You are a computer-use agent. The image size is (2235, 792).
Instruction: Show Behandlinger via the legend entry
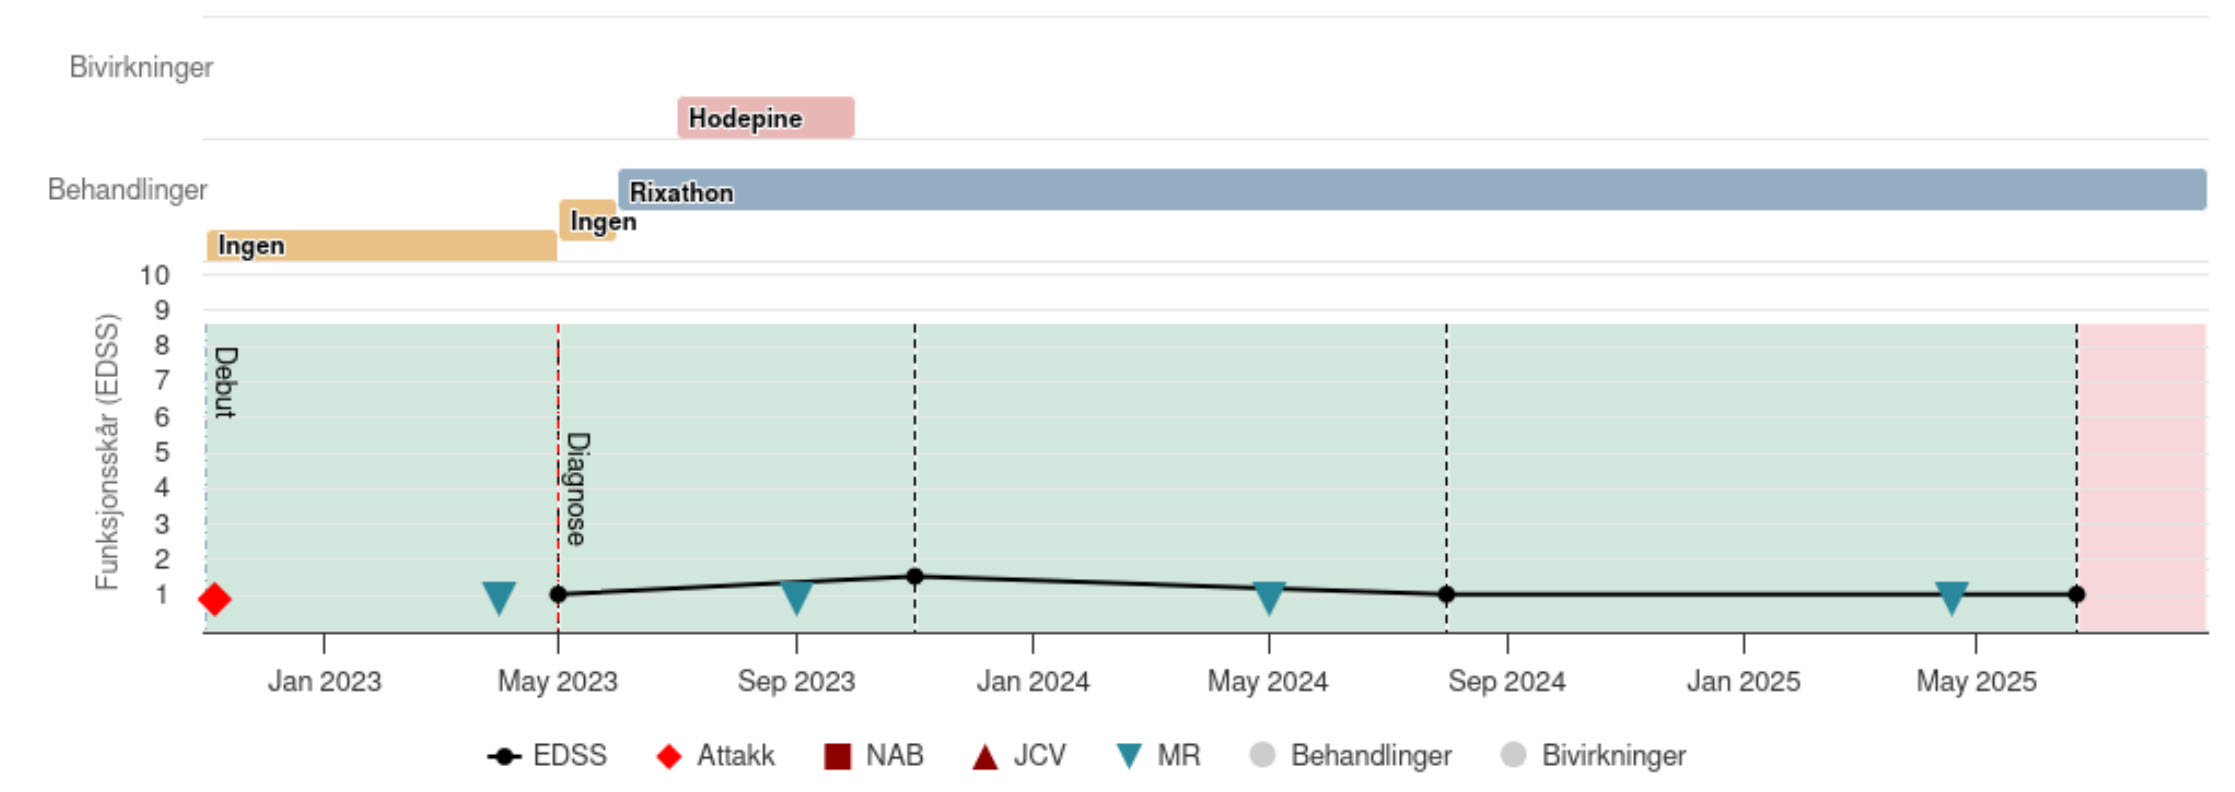(1351, 756)
